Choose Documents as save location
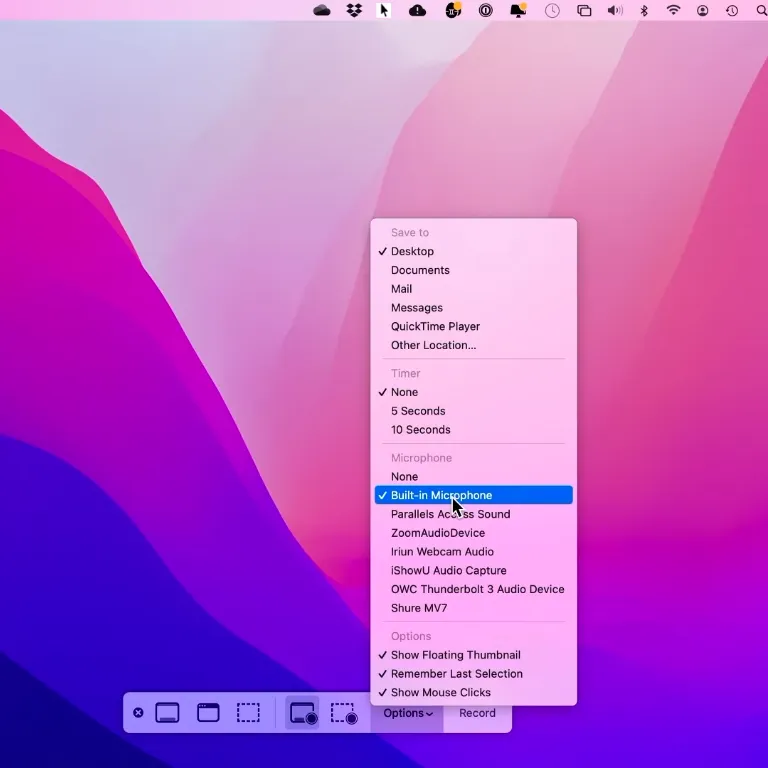The height and width of the screenshot is (768, 768). (x=474, y=270)
